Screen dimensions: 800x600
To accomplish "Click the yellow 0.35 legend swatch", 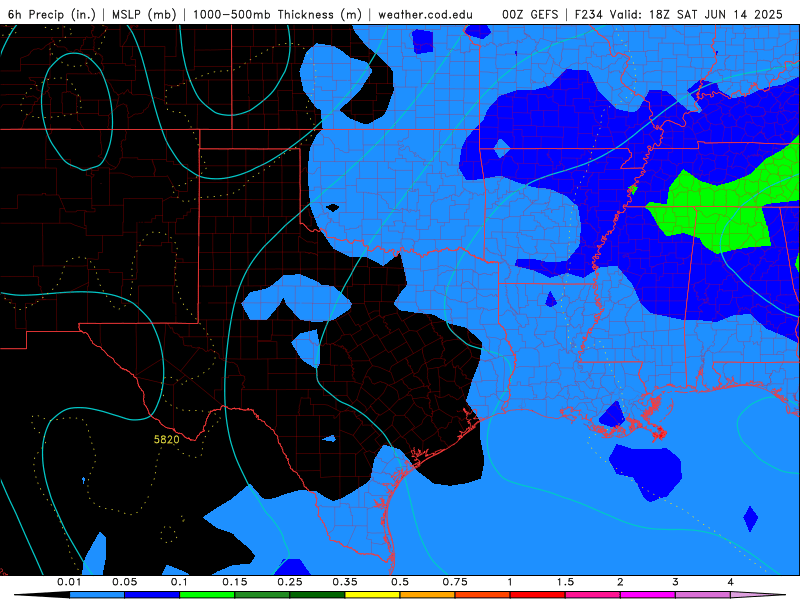I will tap(372, 595).
